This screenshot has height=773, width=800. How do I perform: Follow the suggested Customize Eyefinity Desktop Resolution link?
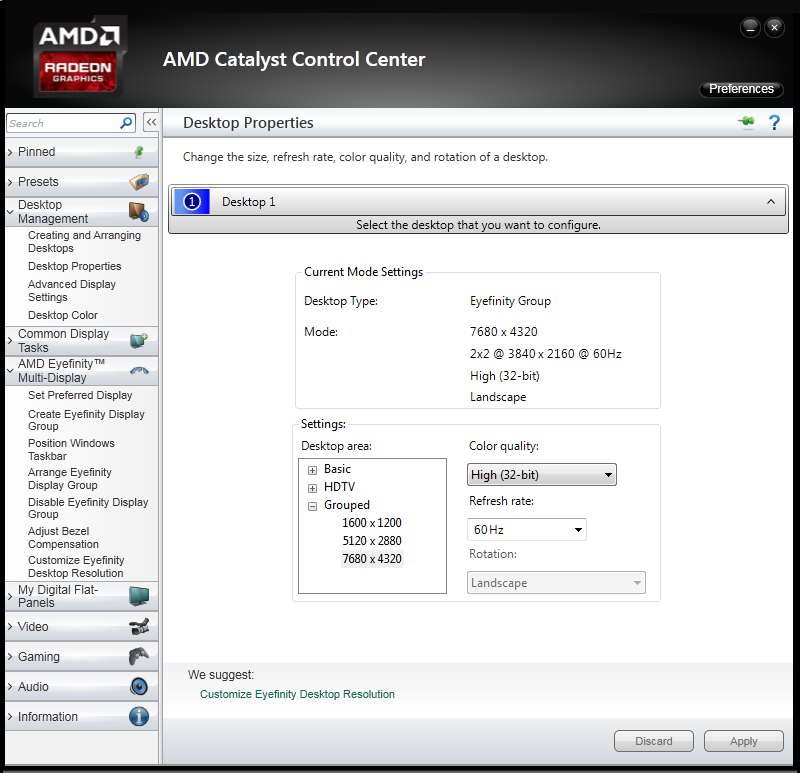[297, 694]
